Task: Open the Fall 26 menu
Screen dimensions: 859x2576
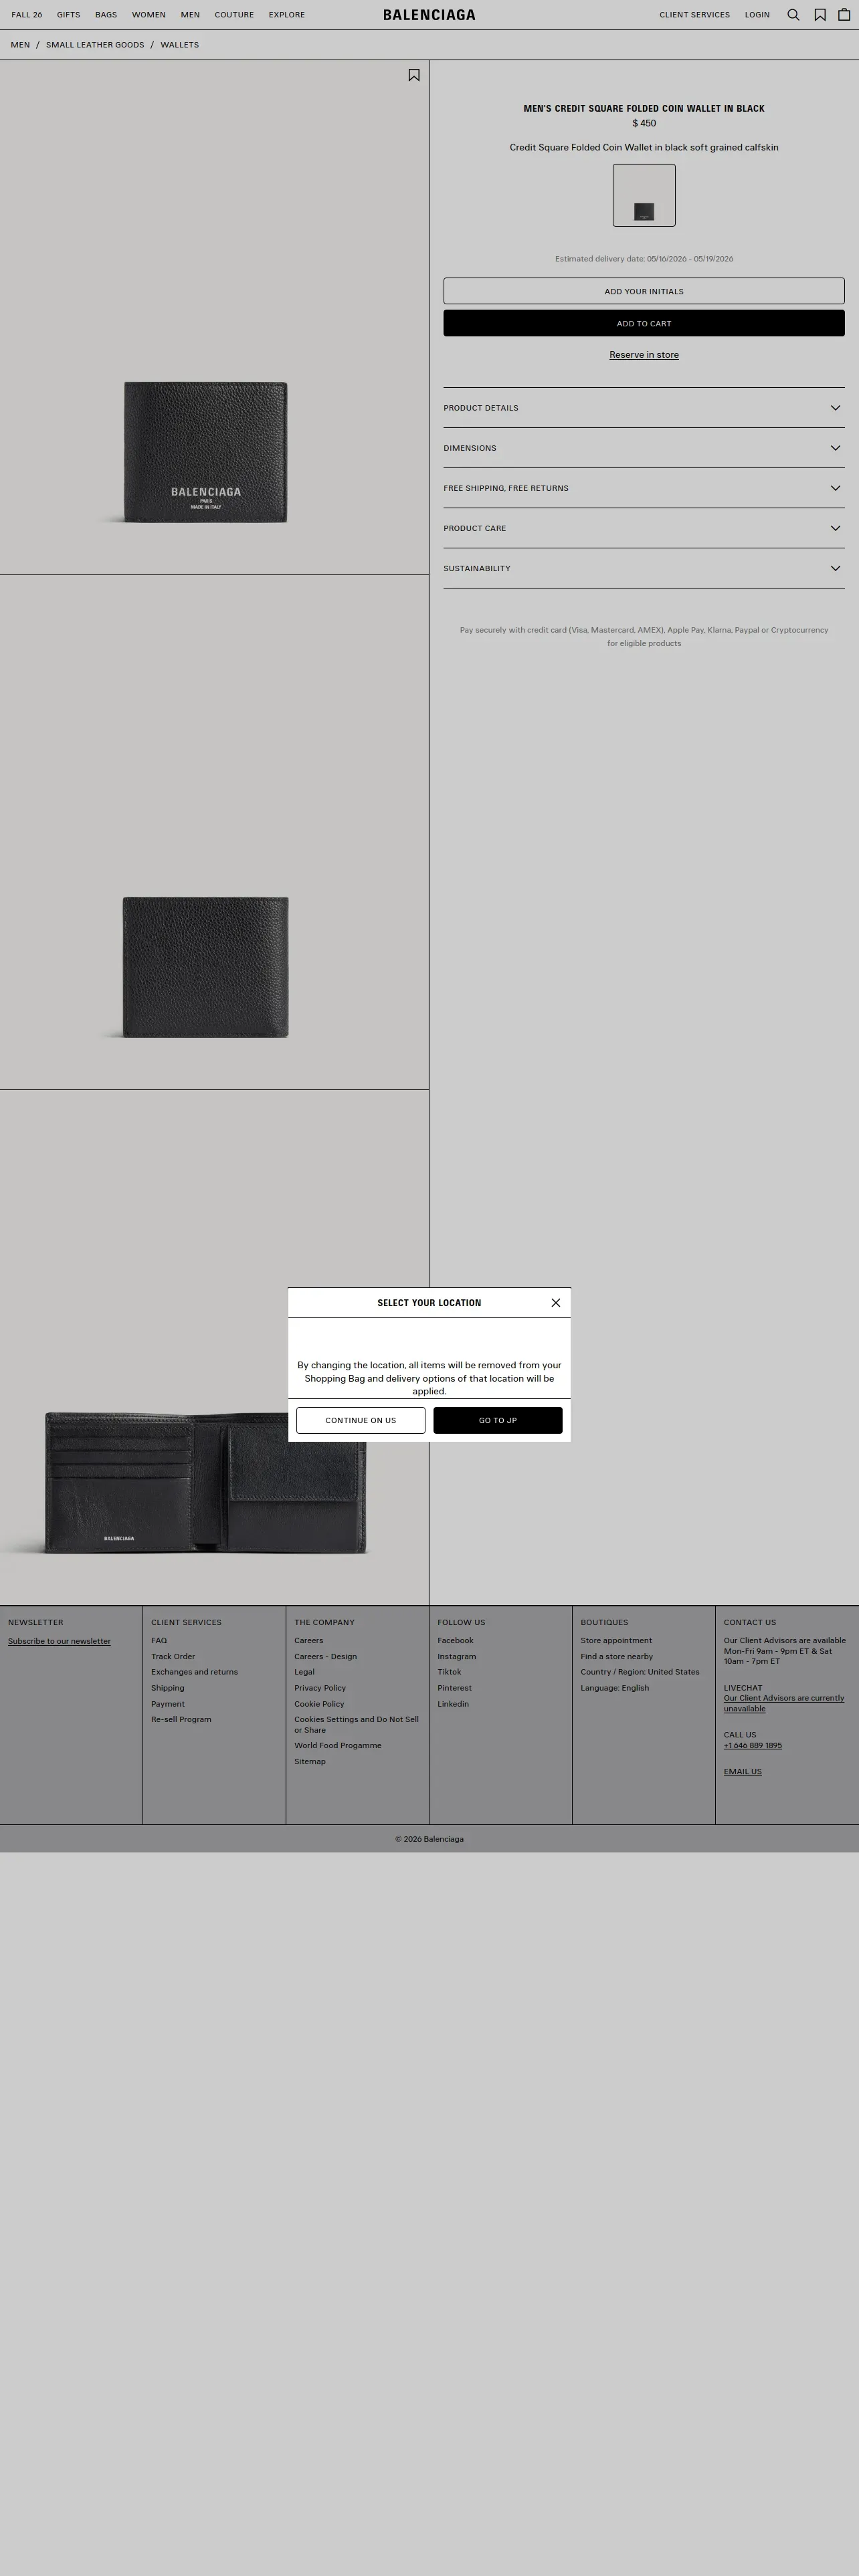Action: pyautogui.click(x=27, y=15)
